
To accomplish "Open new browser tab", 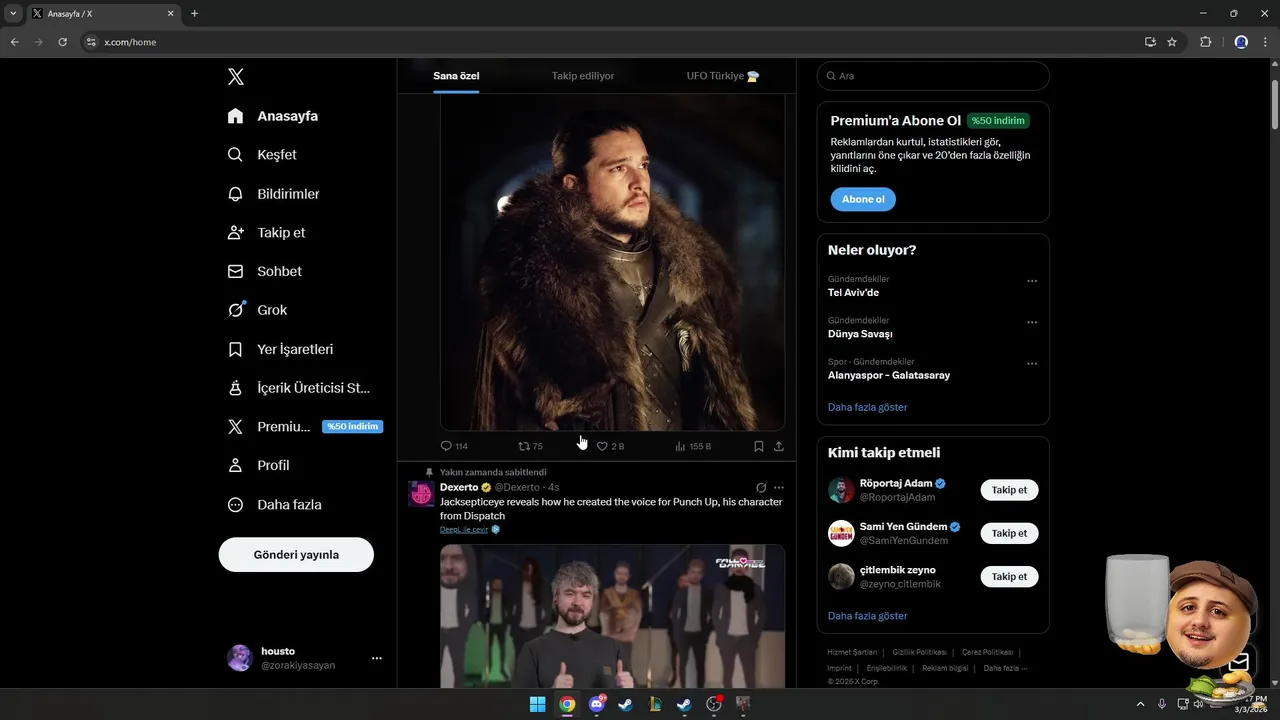I will 194,14.
